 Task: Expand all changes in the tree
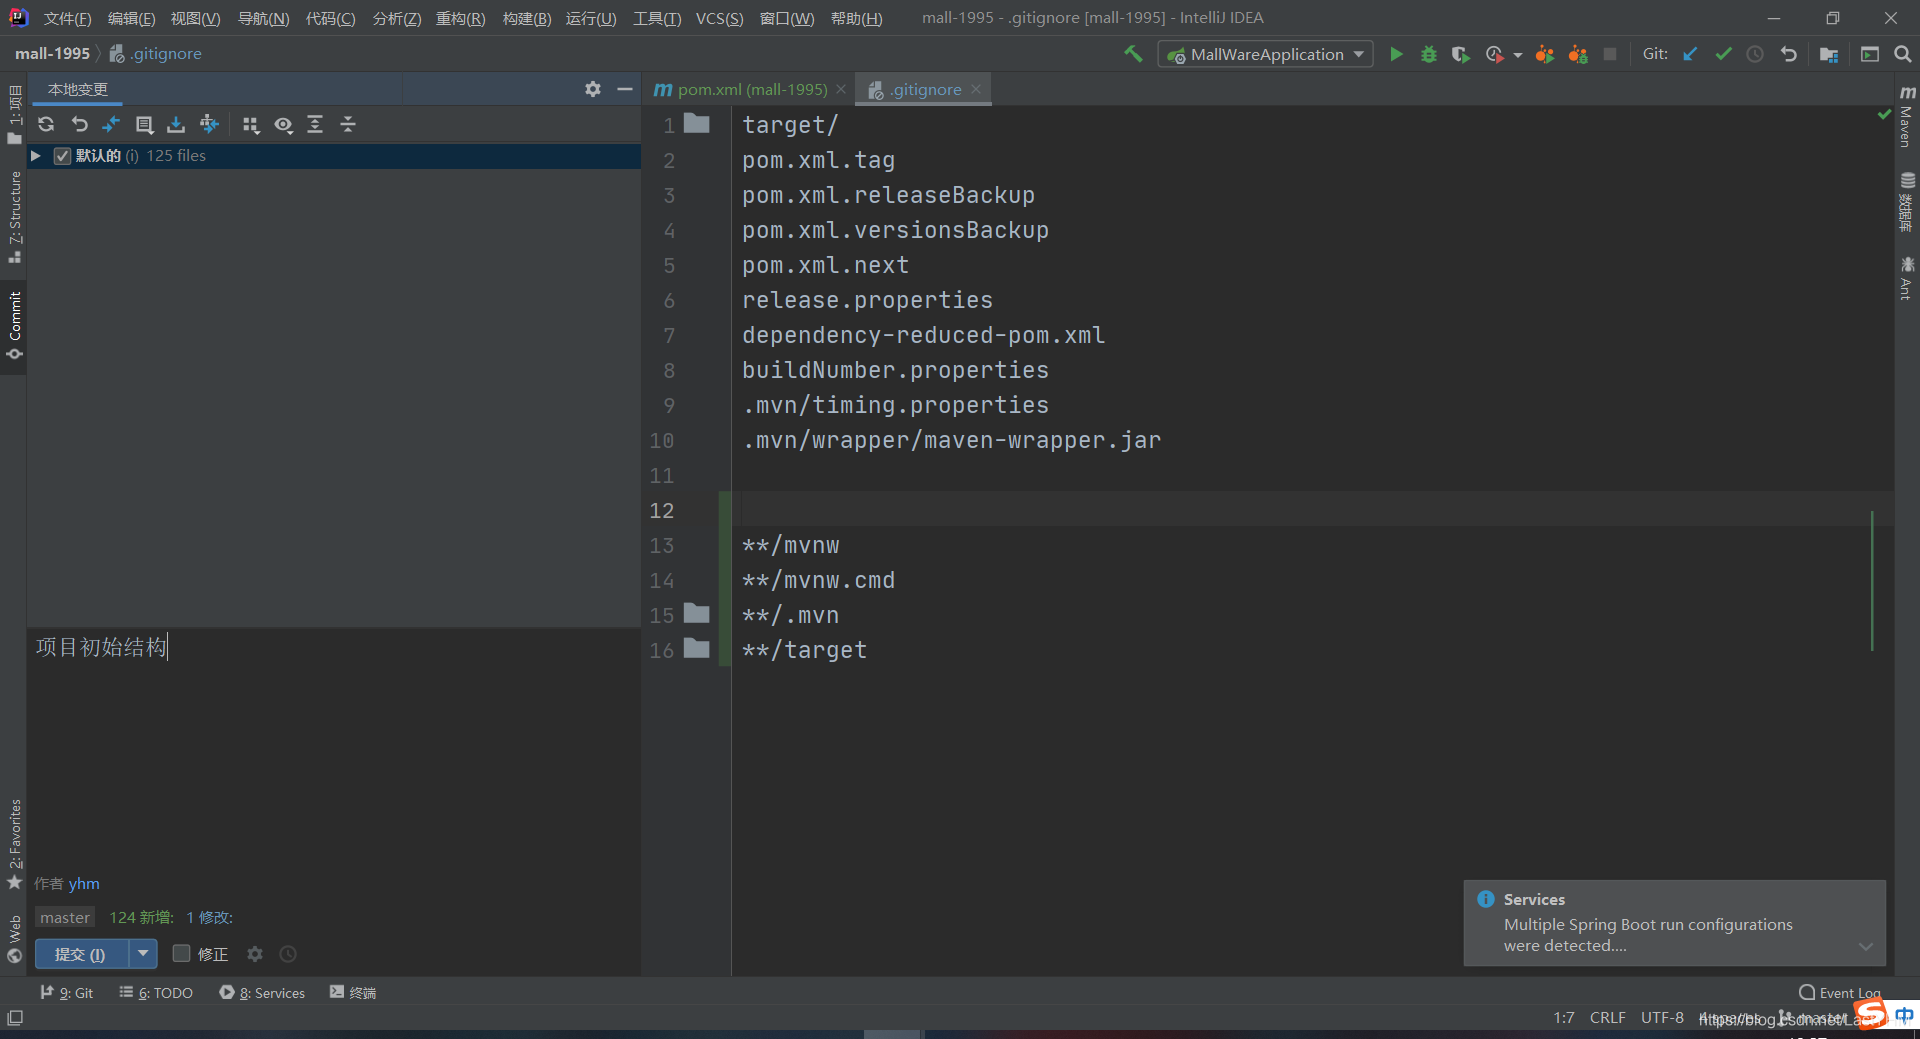click(x=315, y=124)
